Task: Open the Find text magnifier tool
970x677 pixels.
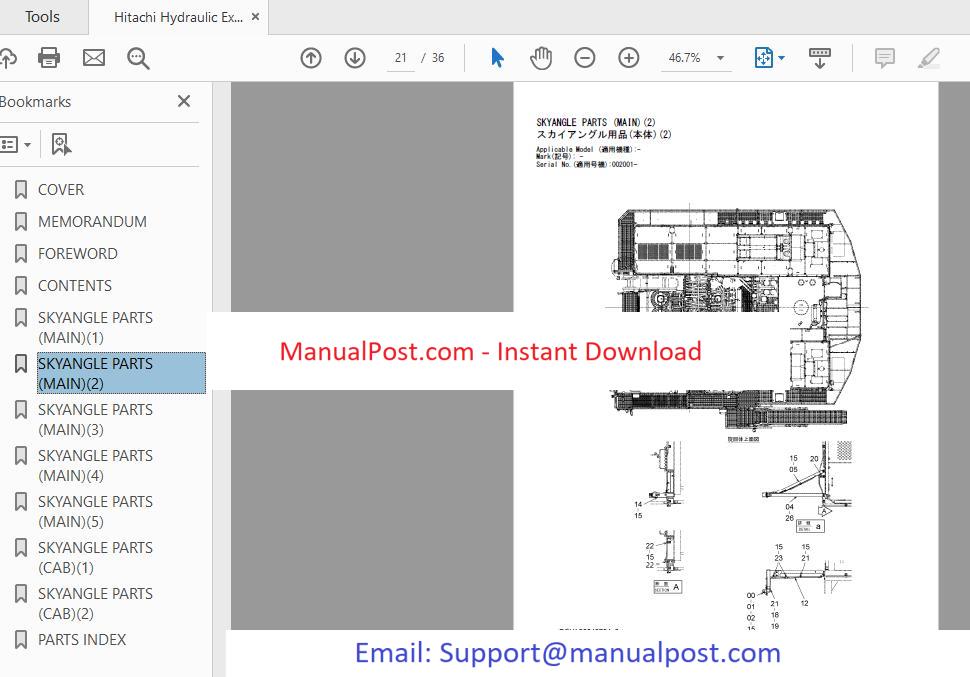Action: click(138, 58)
